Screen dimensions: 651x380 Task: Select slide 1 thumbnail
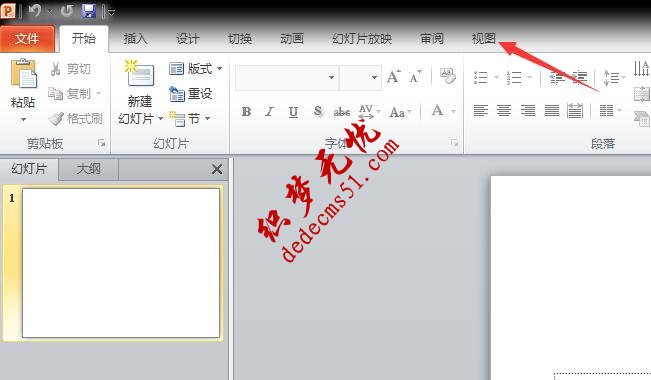tap(121, 263)
